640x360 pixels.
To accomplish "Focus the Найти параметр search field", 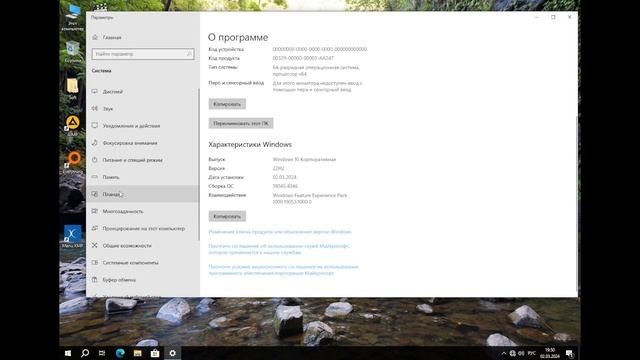I will click(x=143, y=54).
